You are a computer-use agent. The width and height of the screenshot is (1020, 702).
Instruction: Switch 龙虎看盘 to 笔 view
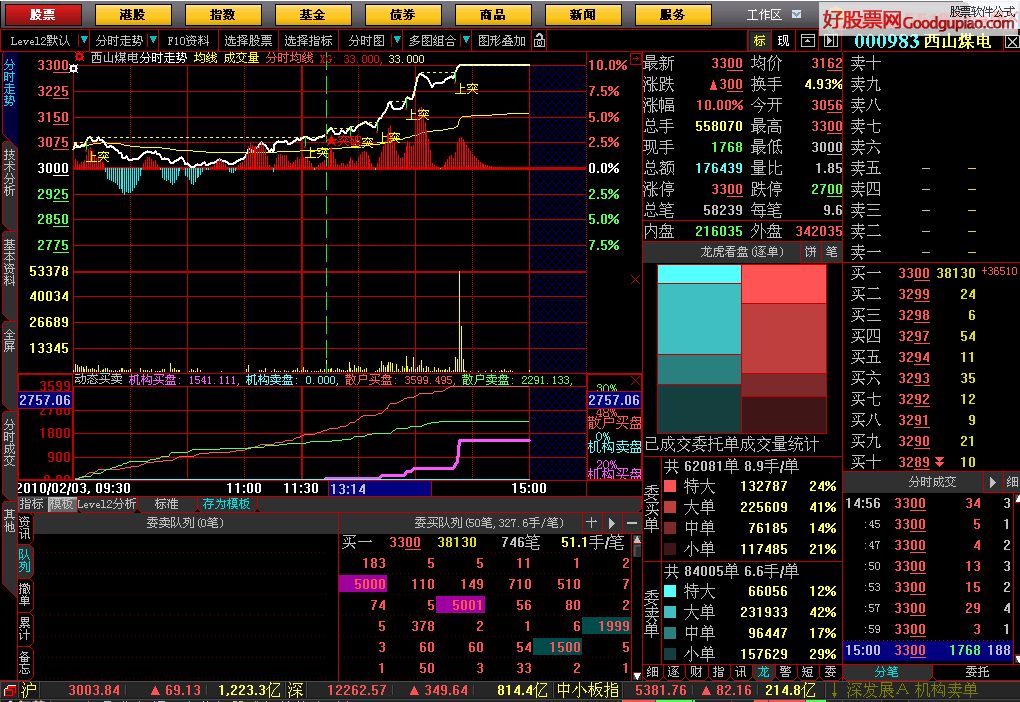[x=831, y=252]
